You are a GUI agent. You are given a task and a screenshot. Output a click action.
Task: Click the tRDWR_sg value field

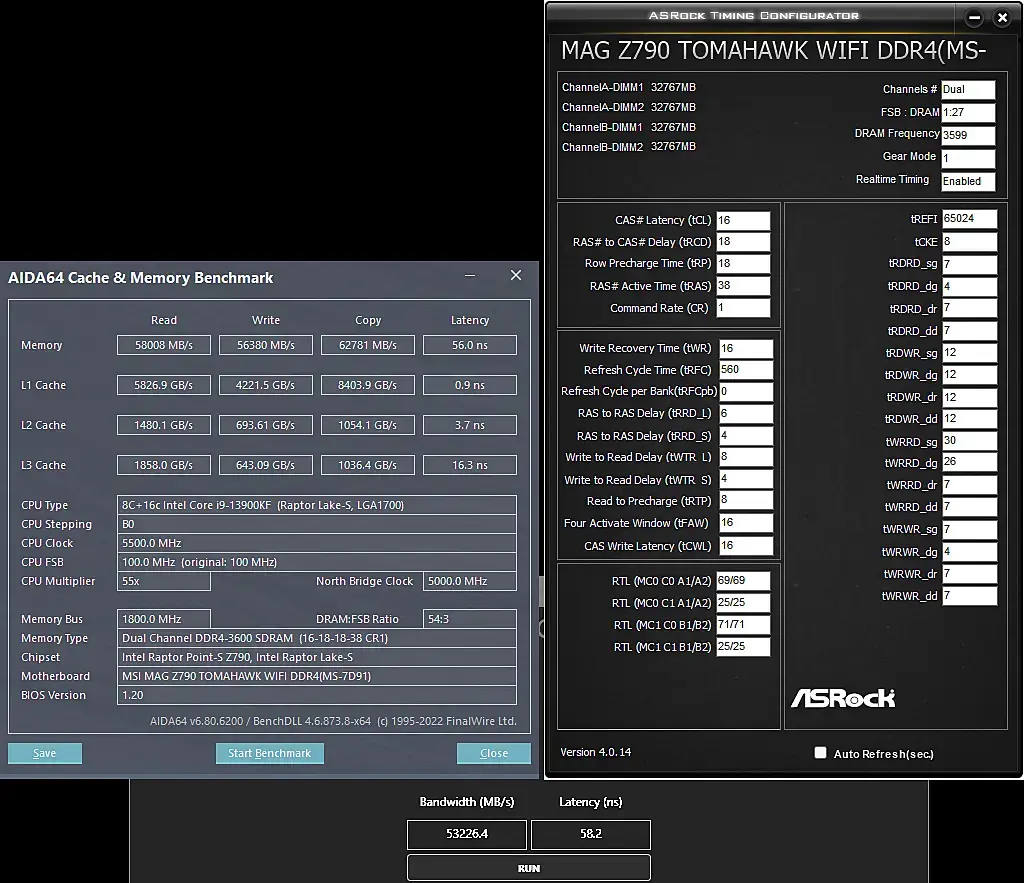[x=969, y=353]
